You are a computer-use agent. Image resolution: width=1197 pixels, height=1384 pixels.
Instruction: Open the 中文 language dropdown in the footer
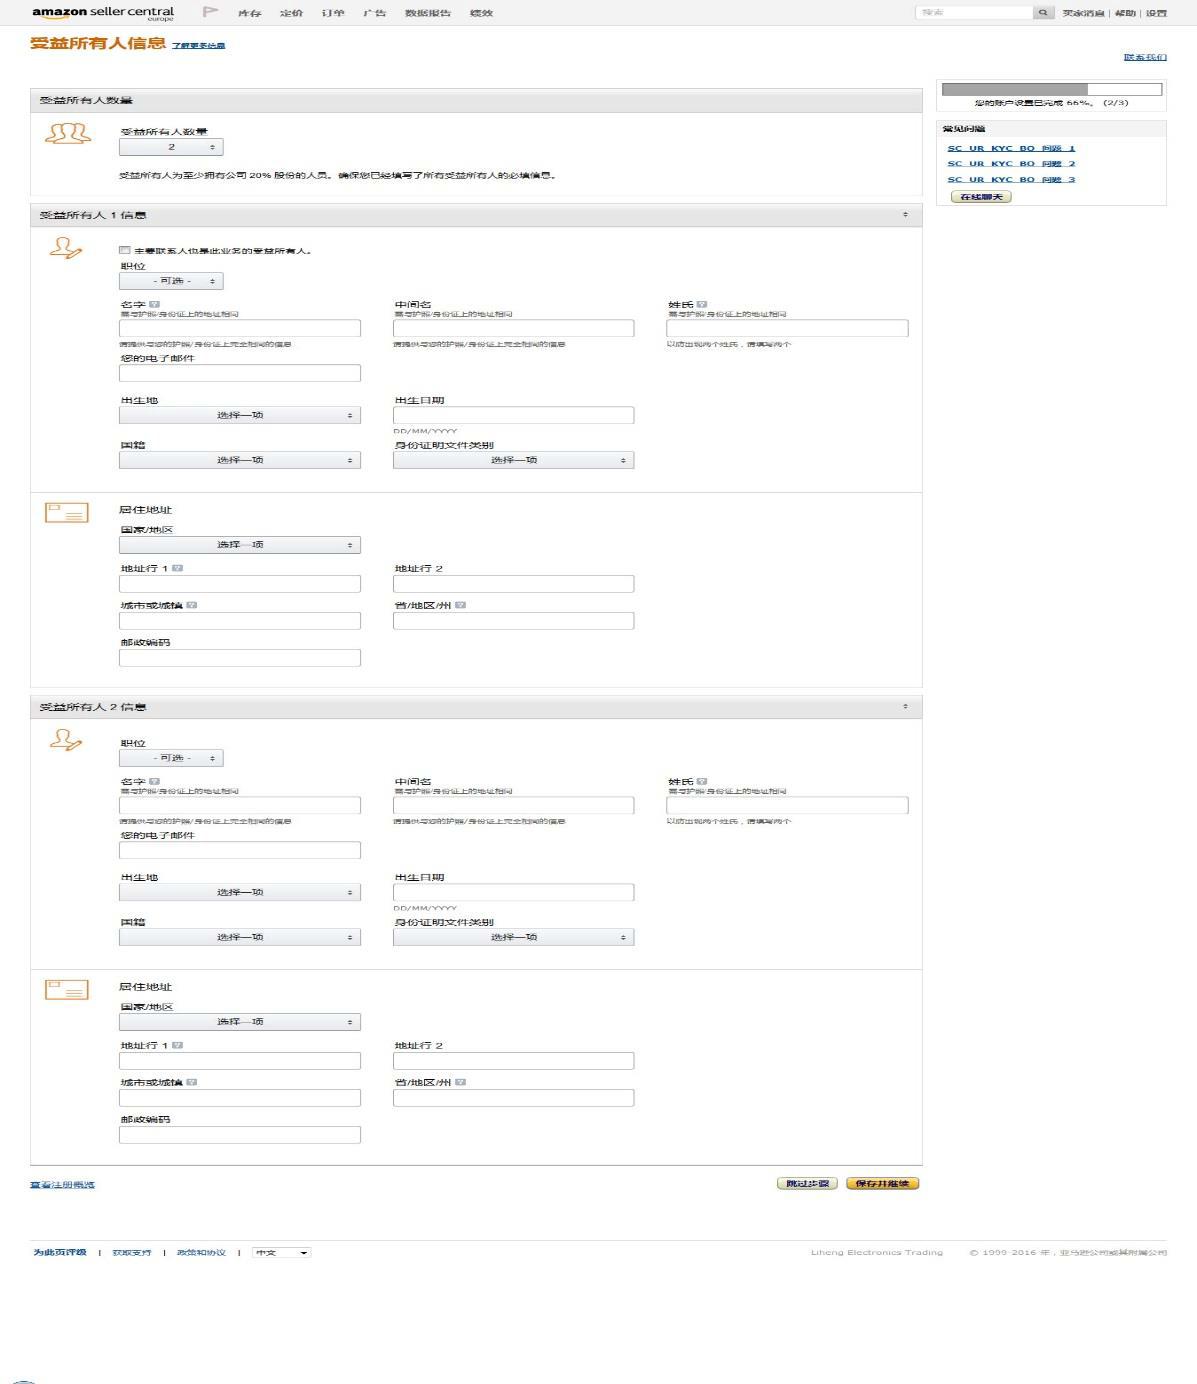(x=282, y=1251)
